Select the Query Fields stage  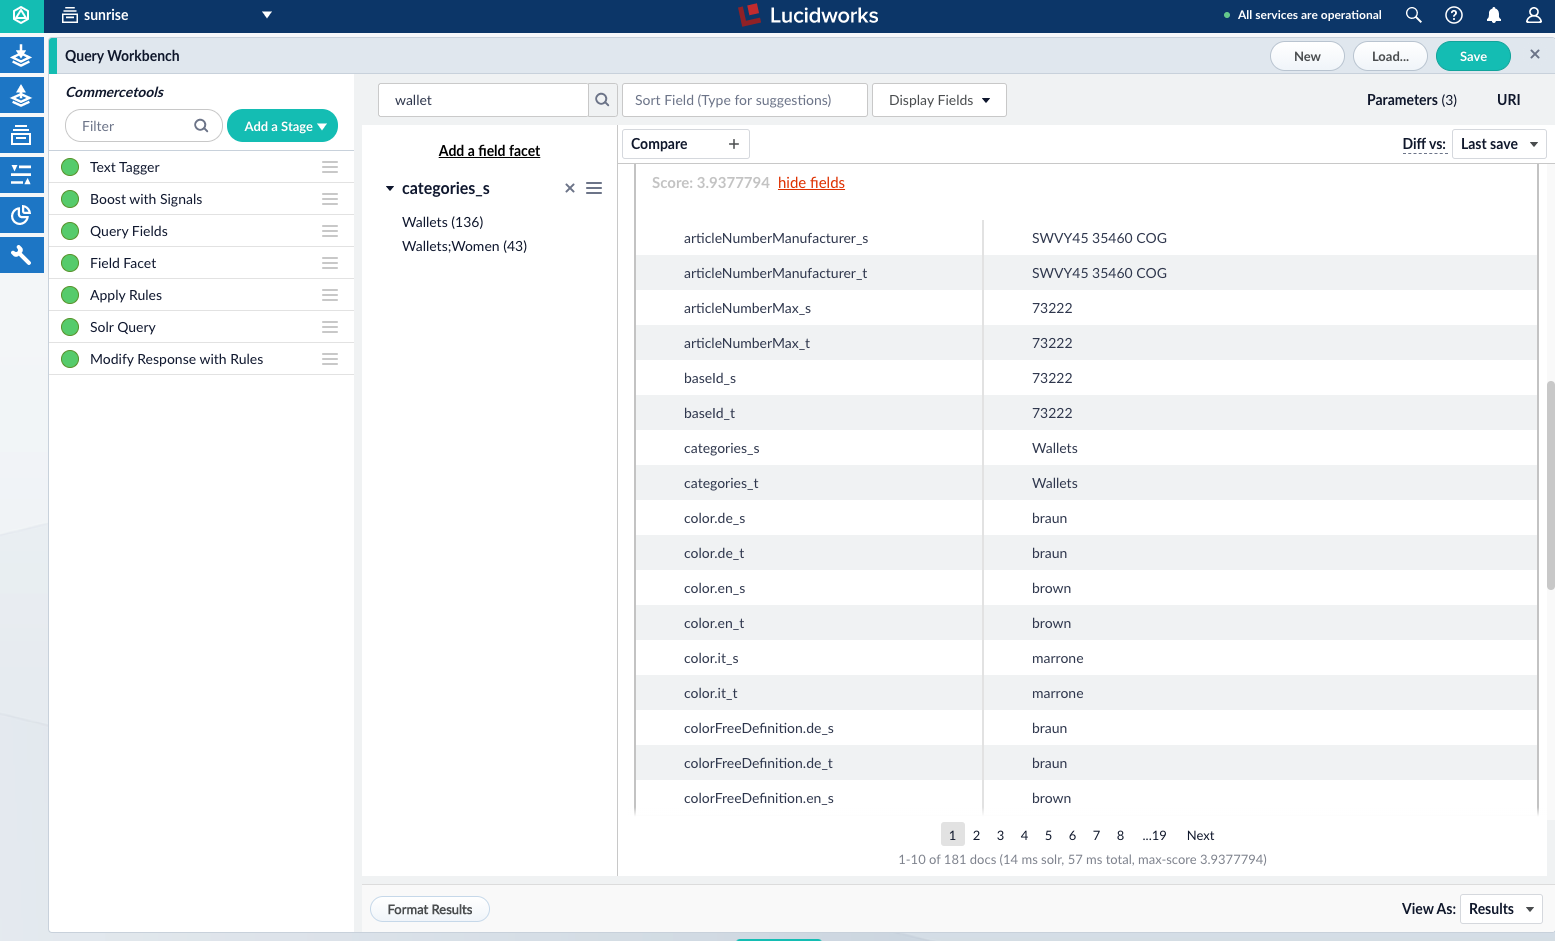tap(129, 231)
